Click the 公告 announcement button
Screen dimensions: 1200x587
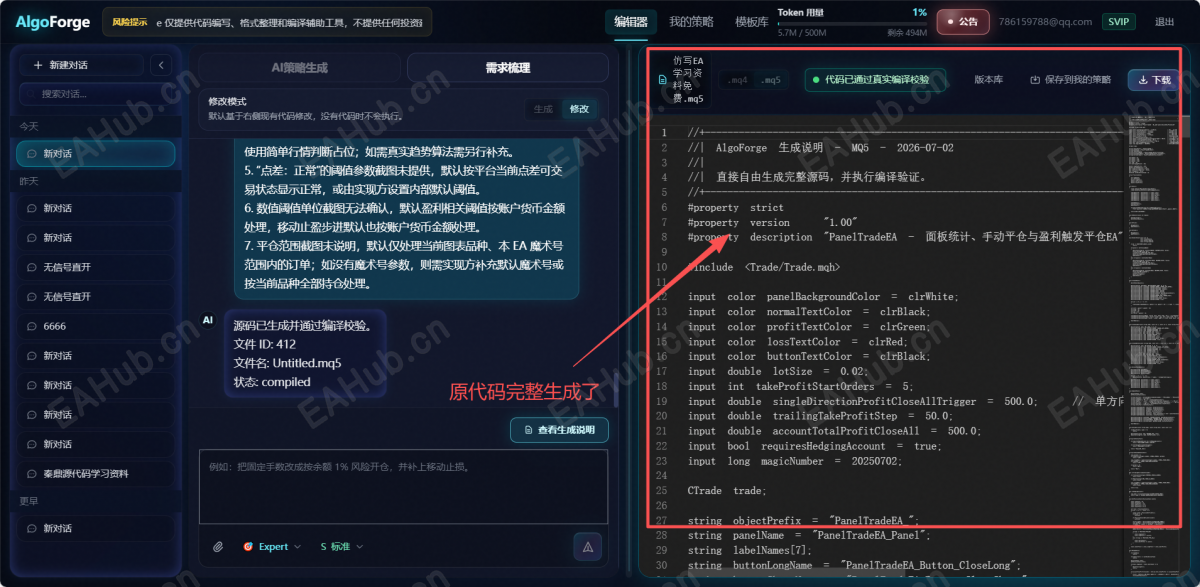tap(963, 22)
